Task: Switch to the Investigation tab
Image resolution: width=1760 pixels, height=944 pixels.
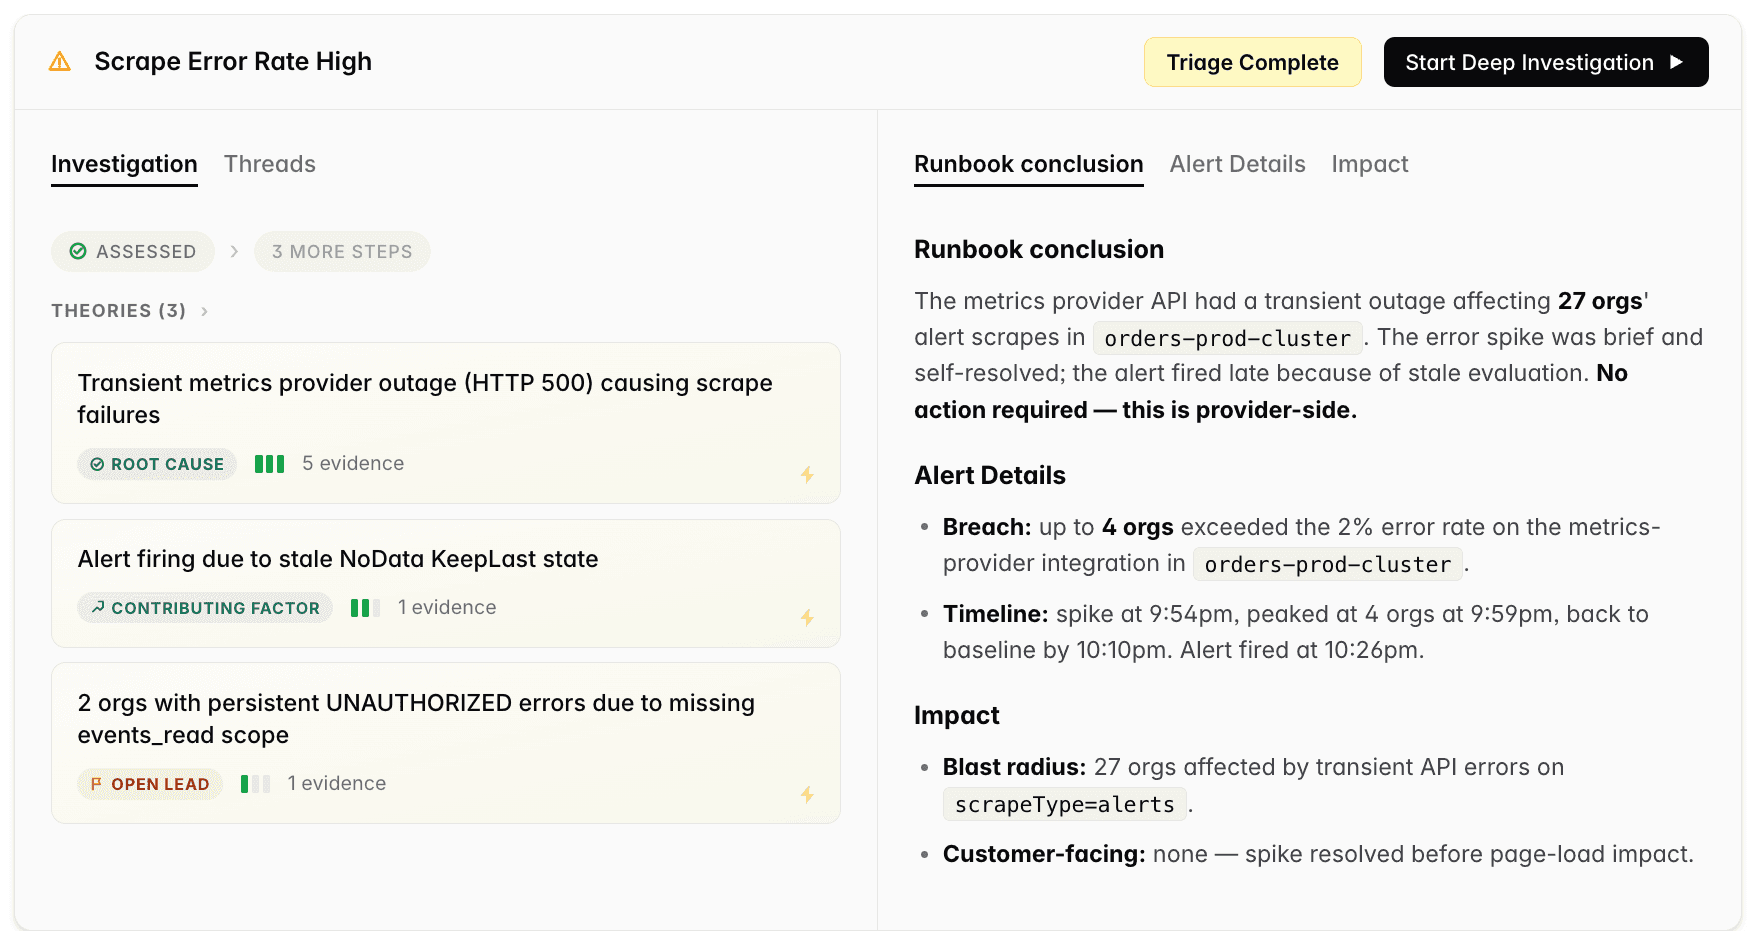Action: point(124,164)
